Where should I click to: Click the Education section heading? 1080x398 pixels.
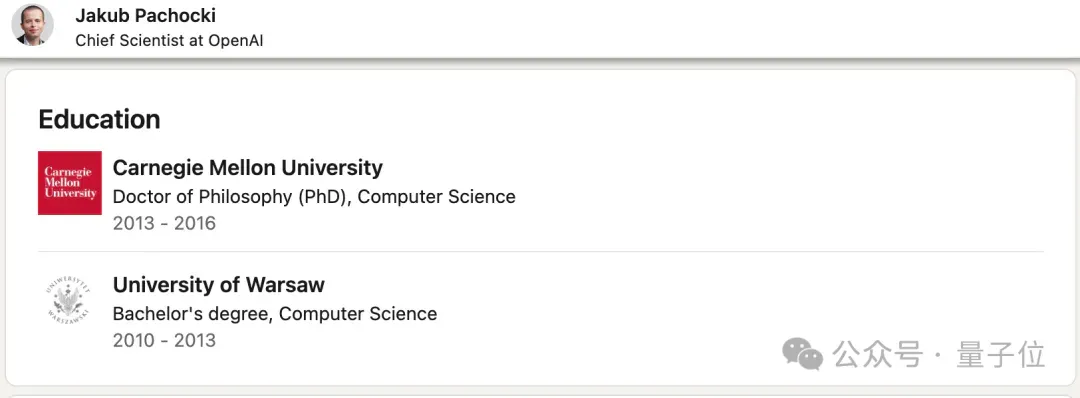pyautogui.click(x=99, y=119)
